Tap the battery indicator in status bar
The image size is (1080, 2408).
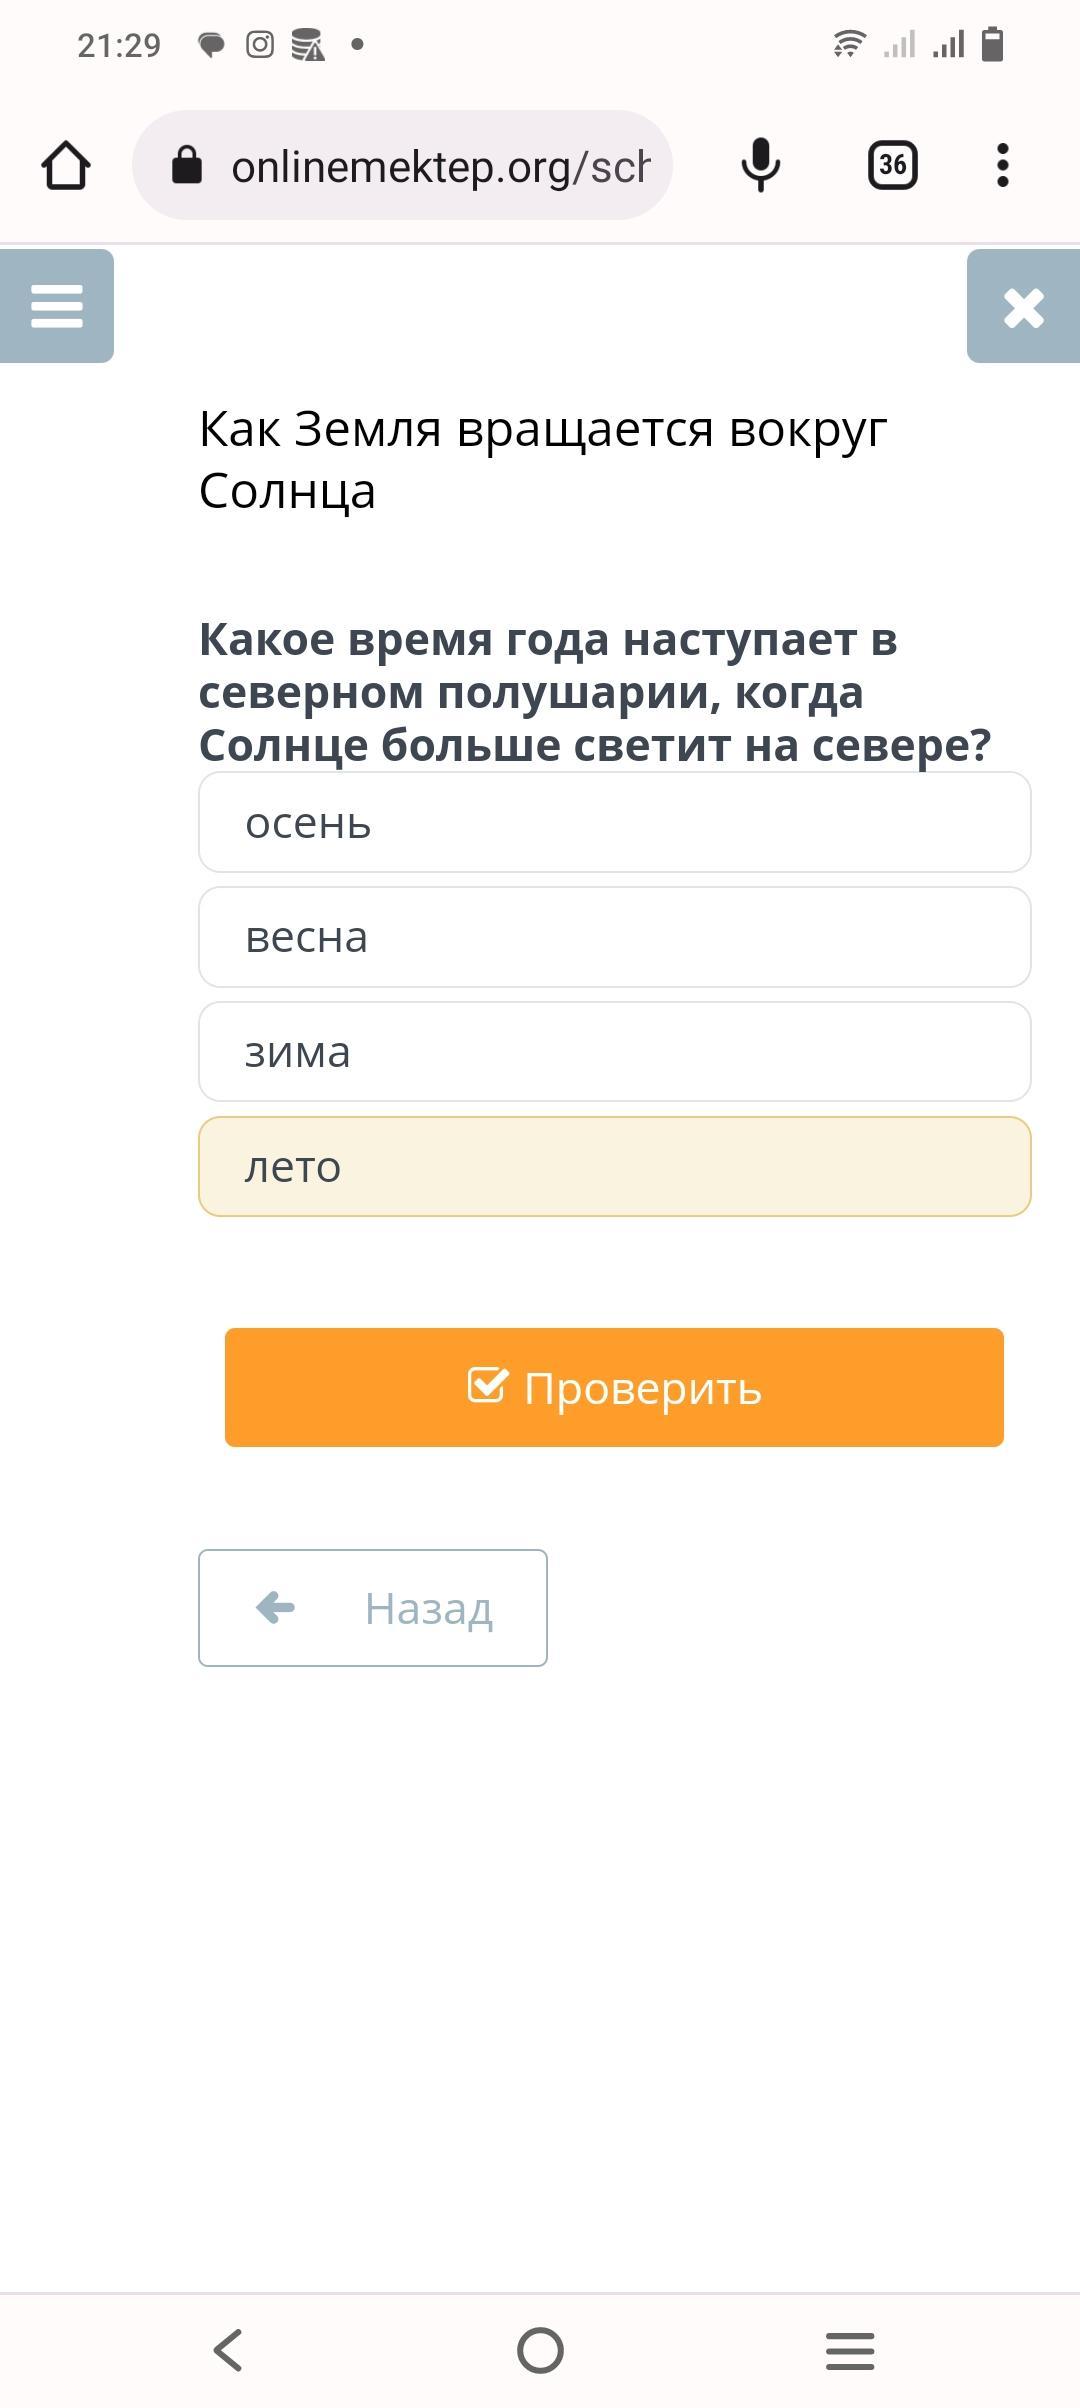click(992, 45)
